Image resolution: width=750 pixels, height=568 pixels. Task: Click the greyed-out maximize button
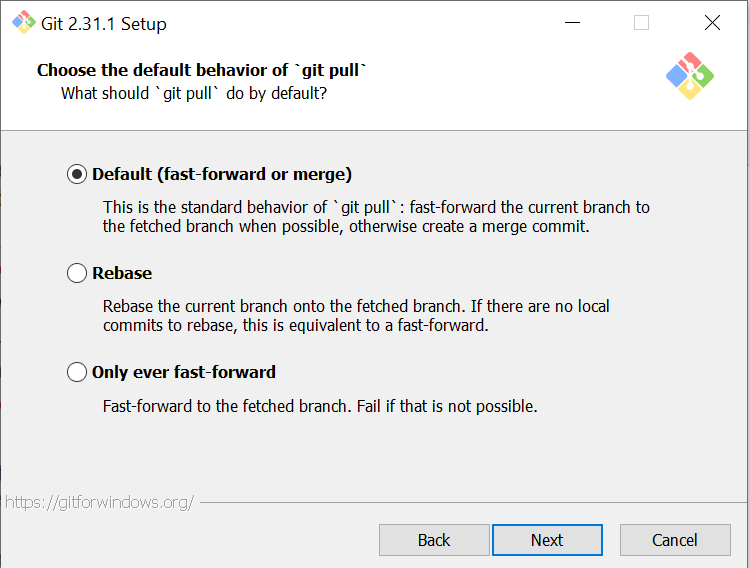point(642,23)
